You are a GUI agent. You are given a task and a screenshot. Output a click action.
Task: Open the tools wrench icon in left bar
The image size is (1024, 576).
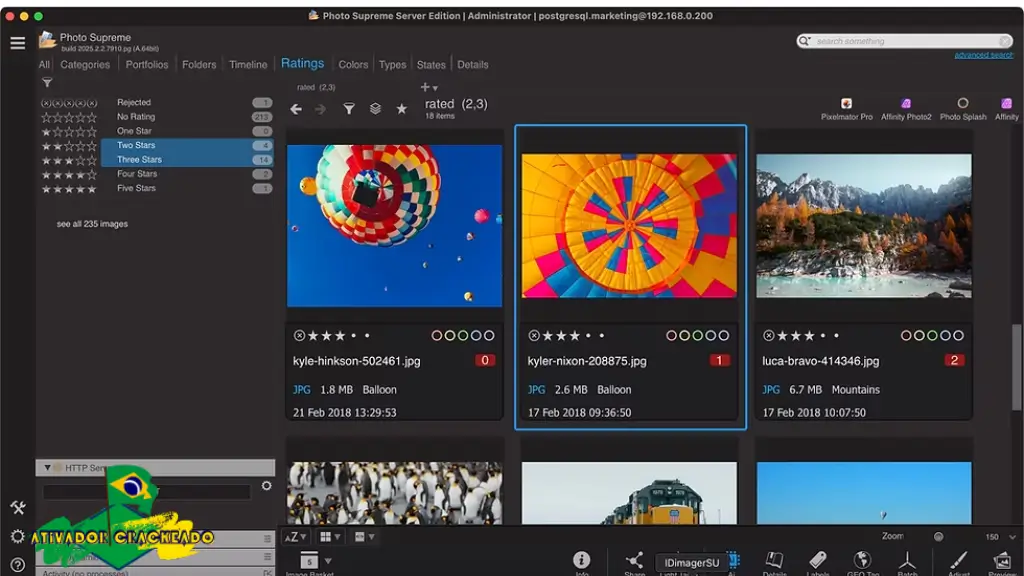coord(18,507)
